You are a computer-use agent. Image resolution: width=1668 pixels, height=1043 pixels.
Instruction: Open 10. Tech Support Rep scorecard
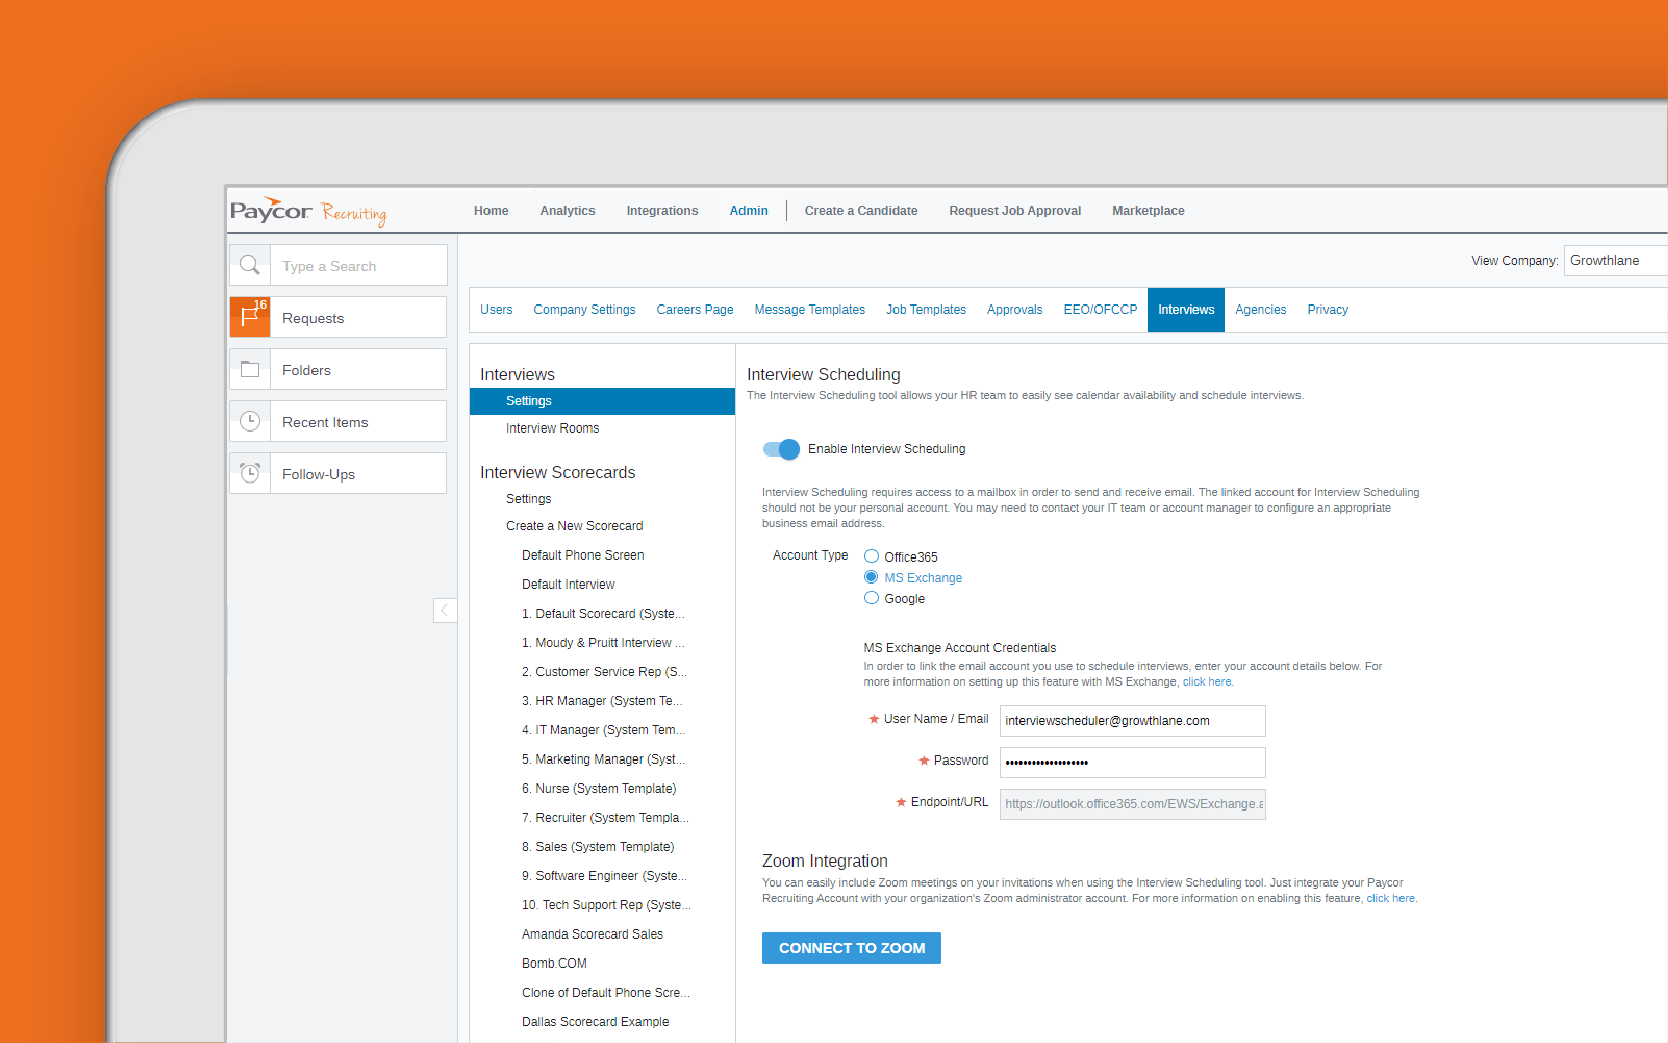(x=606, y=904)
